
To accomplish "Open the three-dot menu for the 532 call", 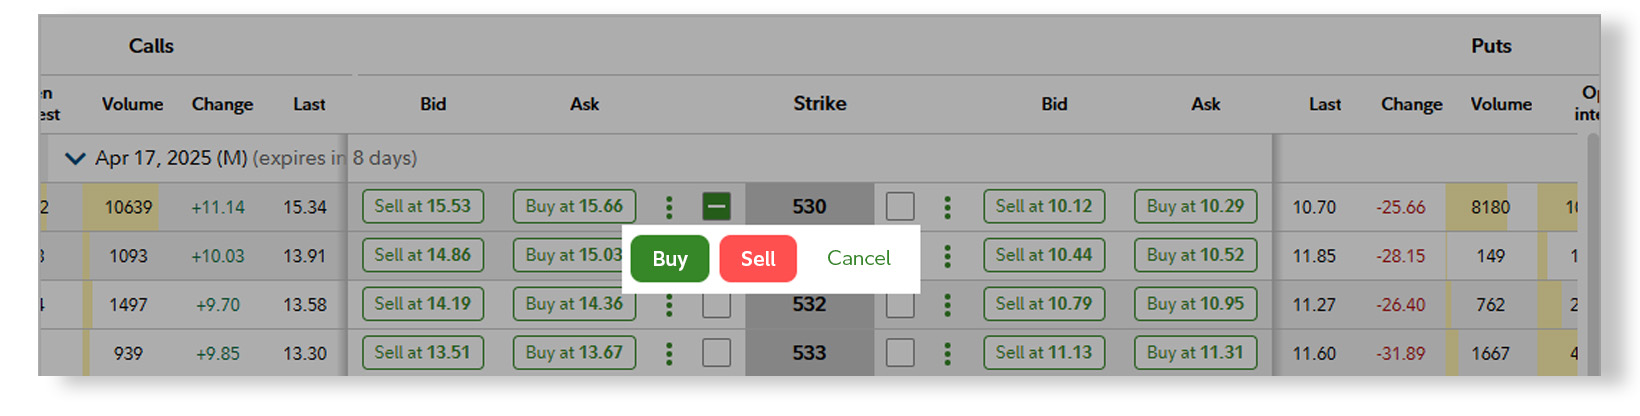I will tap(669, 305).
